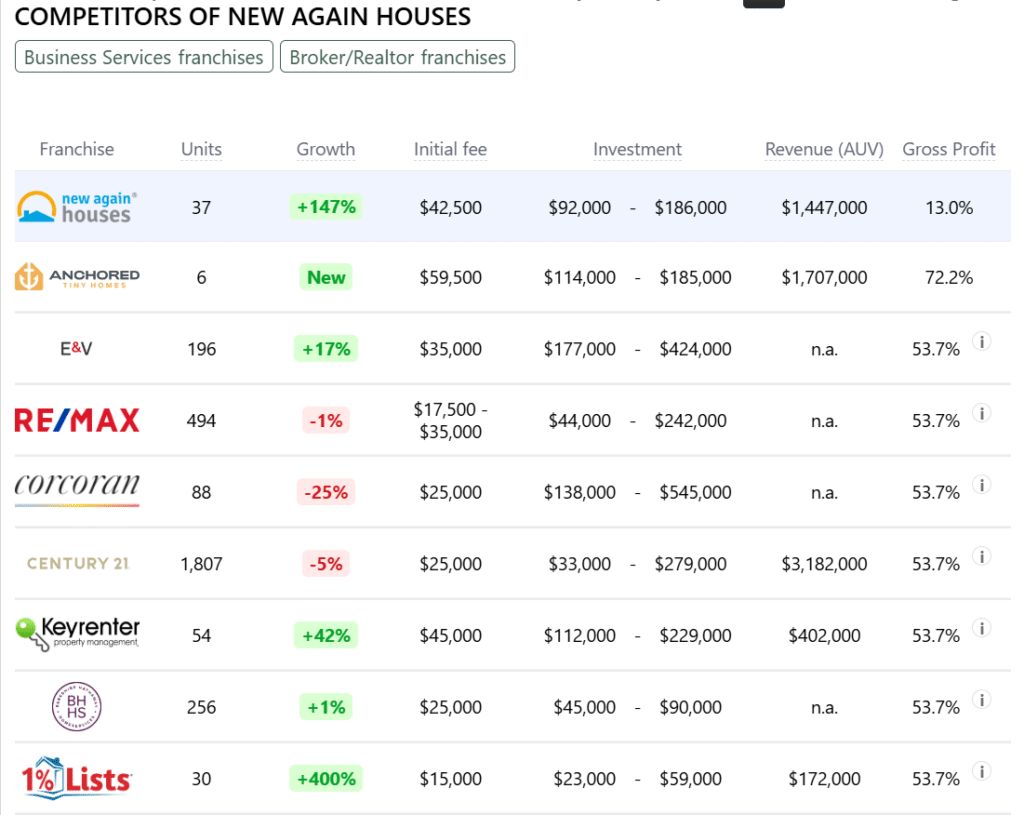Show gross profit info for BHHS row
The width and height of the screenshot is (1024, 815).
click(x=982, y=699)
